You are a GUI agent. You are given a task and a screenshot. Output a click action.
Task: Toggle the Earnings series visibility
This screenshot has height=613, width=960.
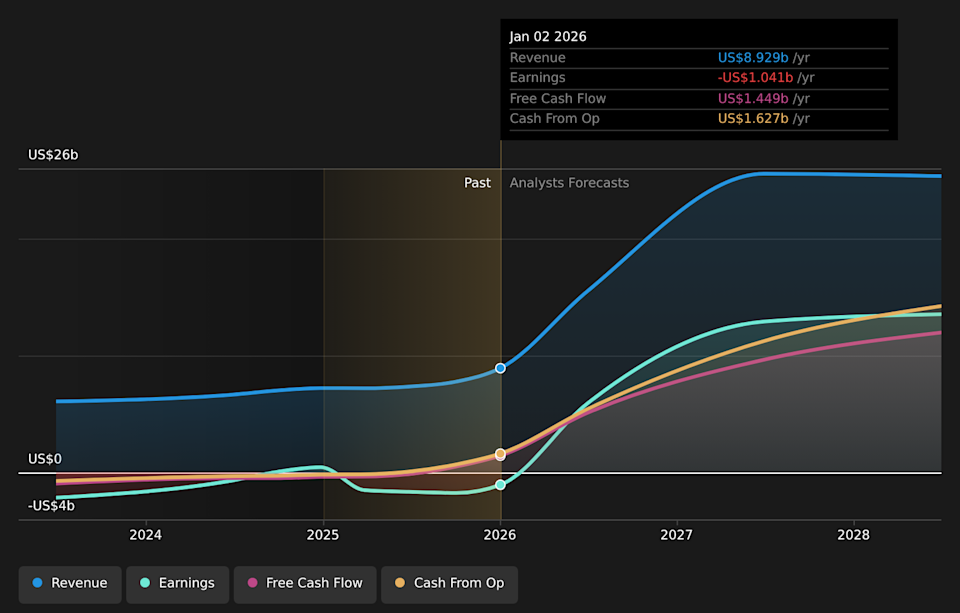click(177, 582)
